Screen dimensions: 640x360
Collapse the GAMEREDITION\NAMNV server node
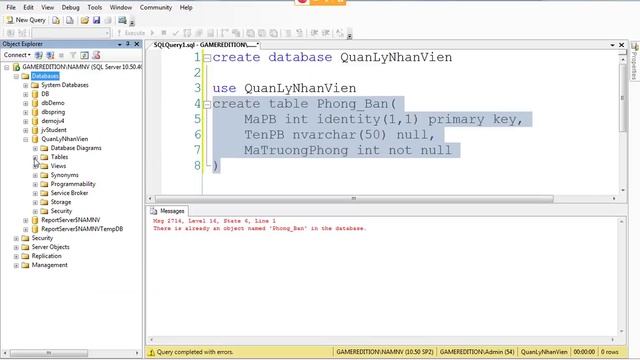(7, 67)
